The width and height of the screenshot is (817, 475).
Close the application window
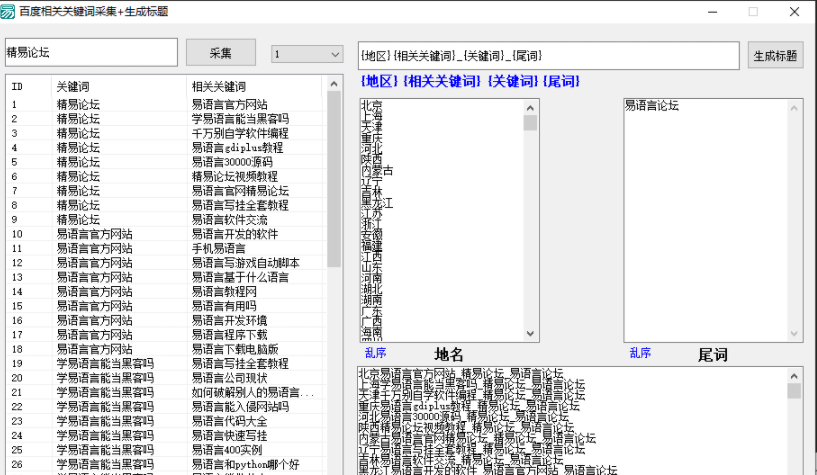click(794, 11)
